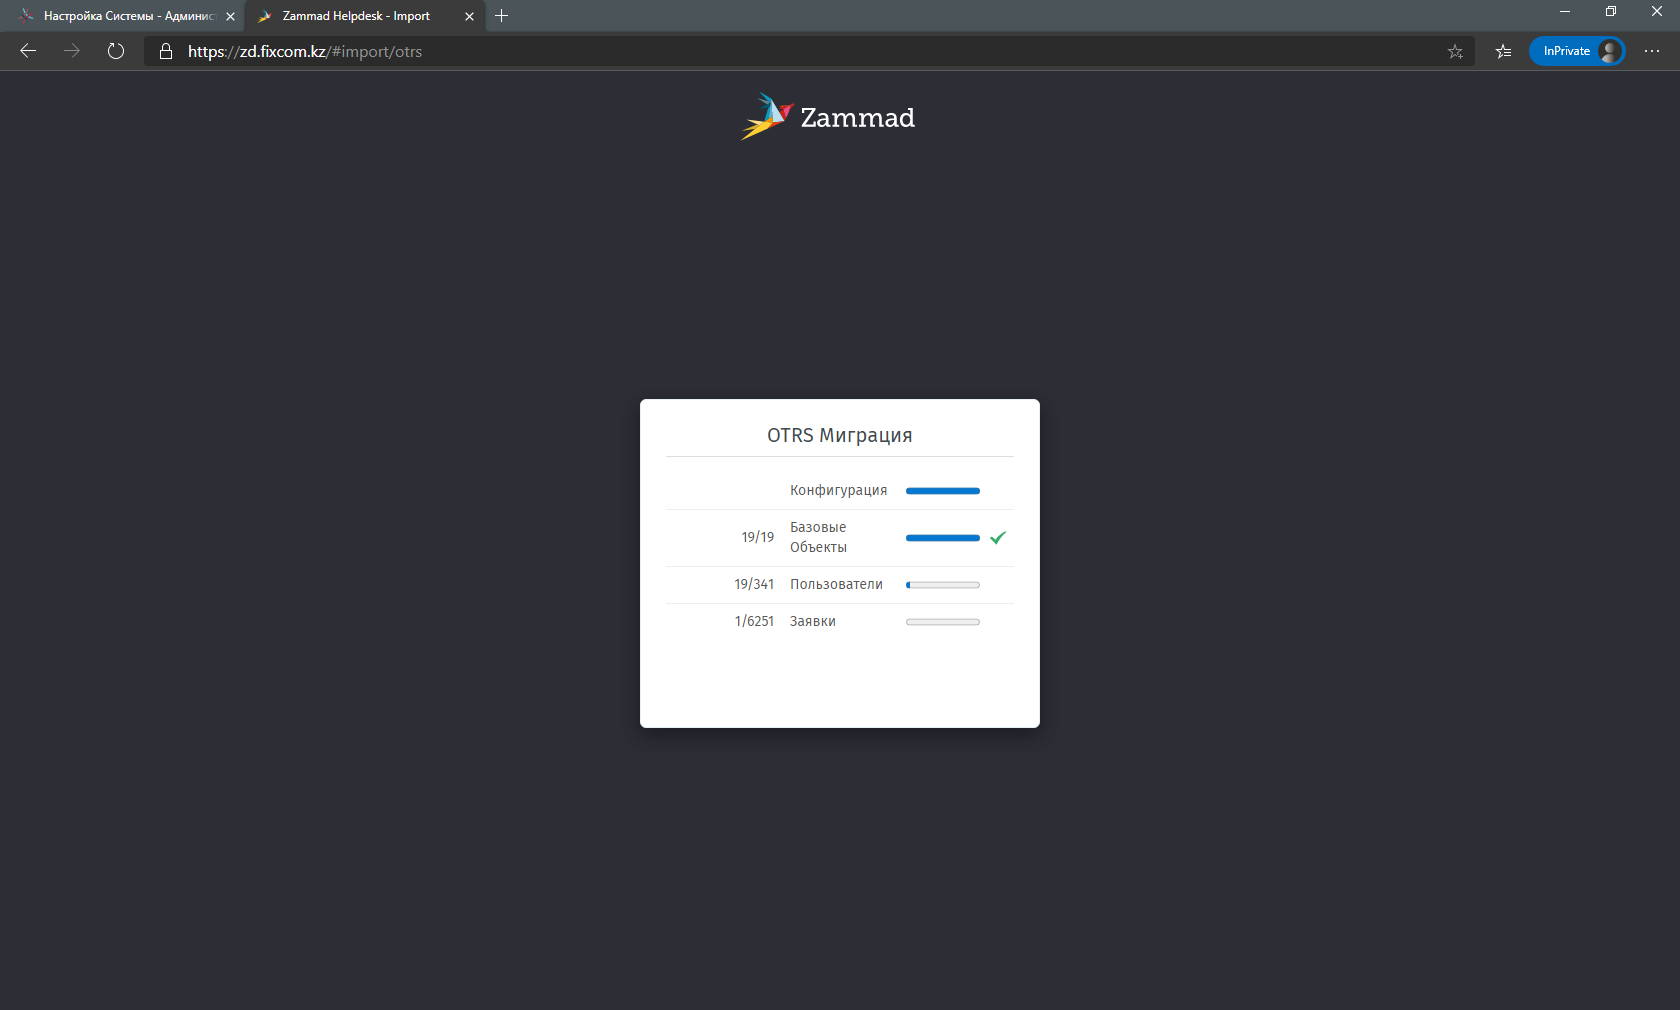The width and height of the screenshot is (1680, 1010).
Task: Open browser settings and more menu
Action: [x=1652, y=51]
